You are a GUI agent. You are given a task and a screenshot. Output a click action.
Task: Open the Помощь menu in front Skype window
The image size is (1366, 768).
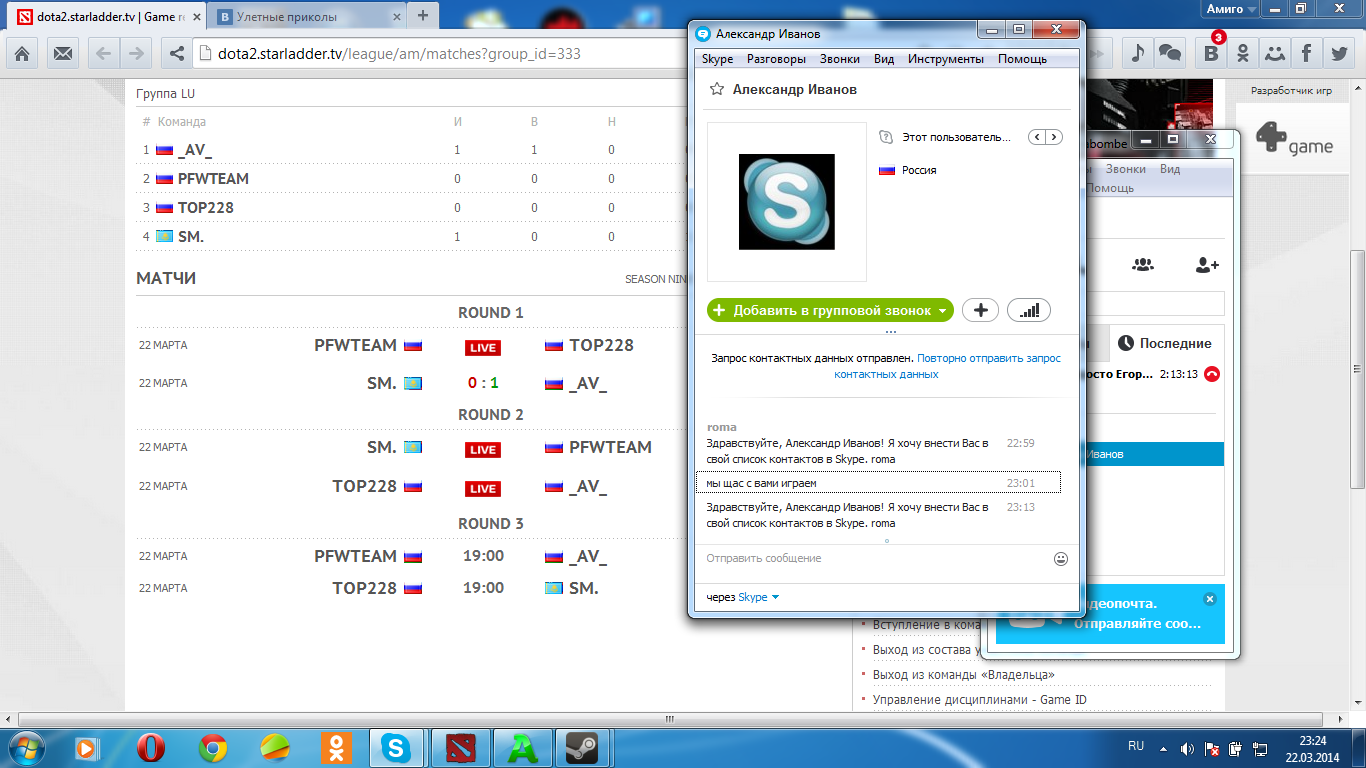[1022, 59]
